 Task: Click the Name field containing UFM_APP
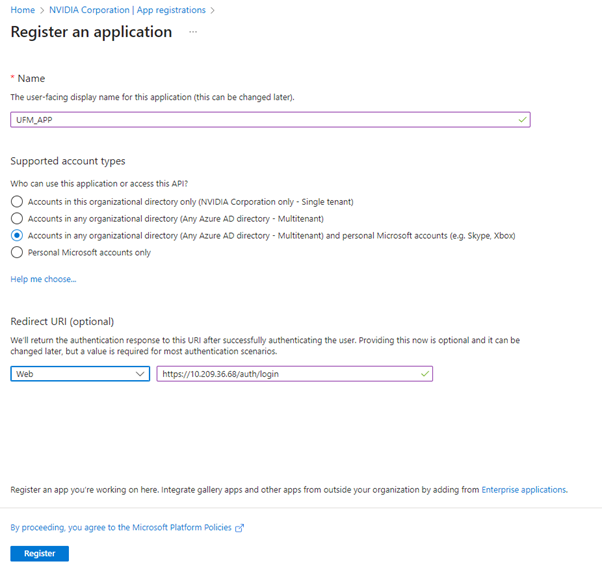[260, 119]
